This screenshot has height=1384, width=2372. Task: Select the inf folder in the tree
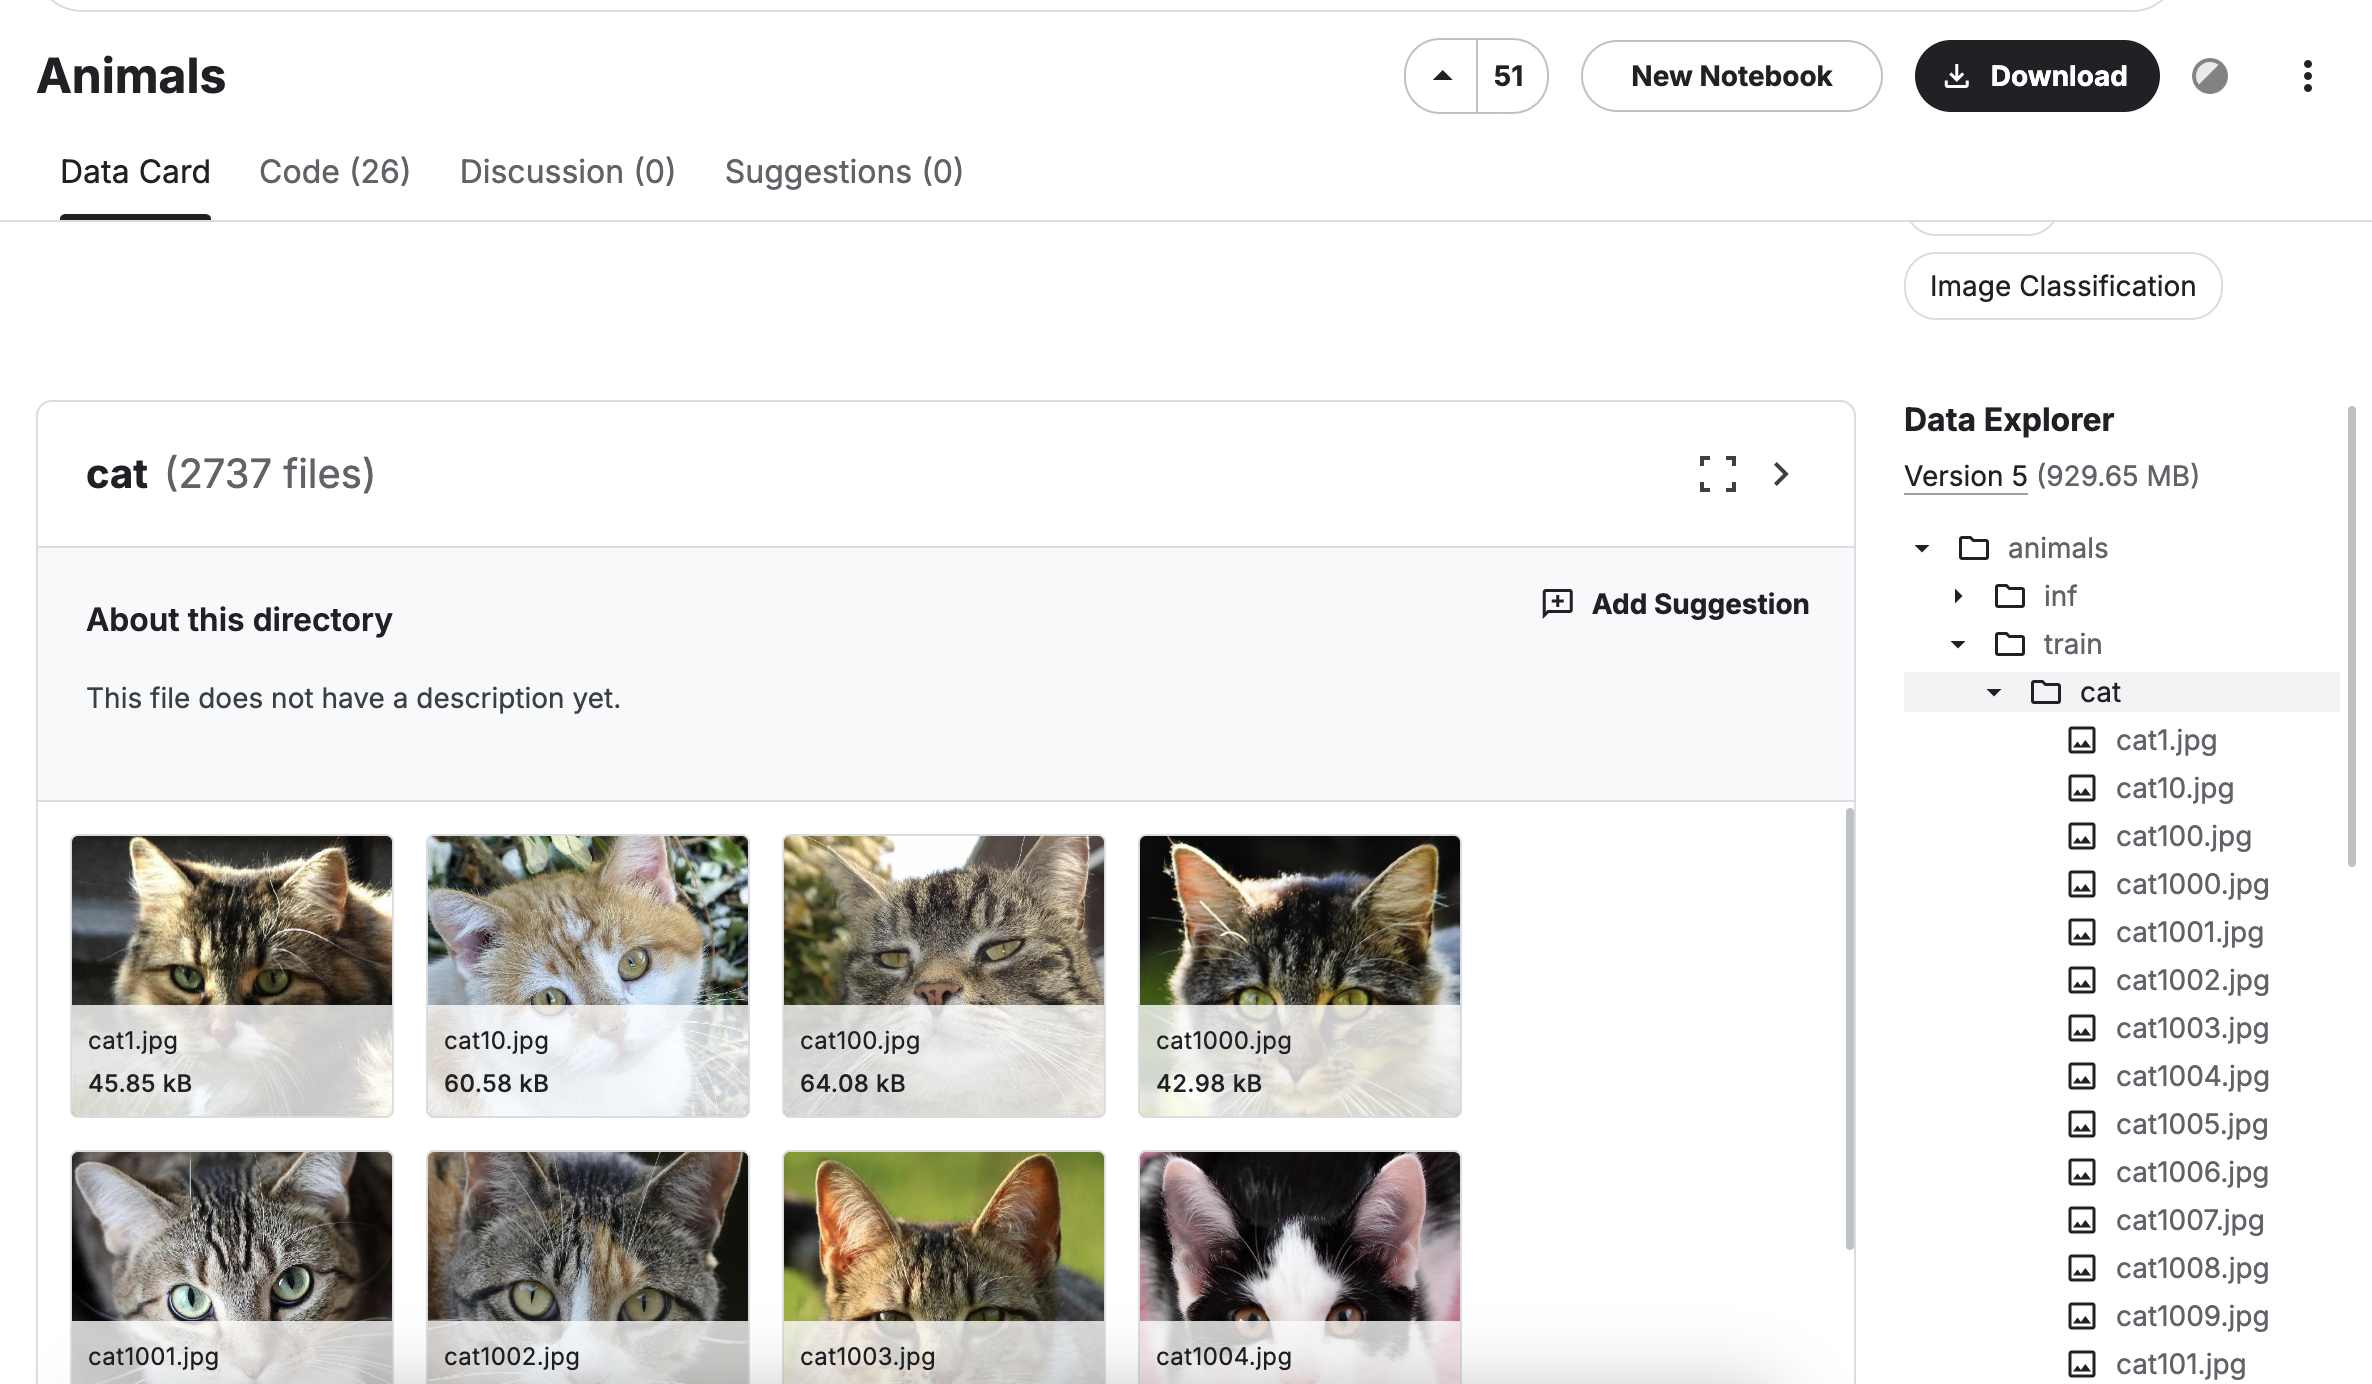click(2059, 596)
